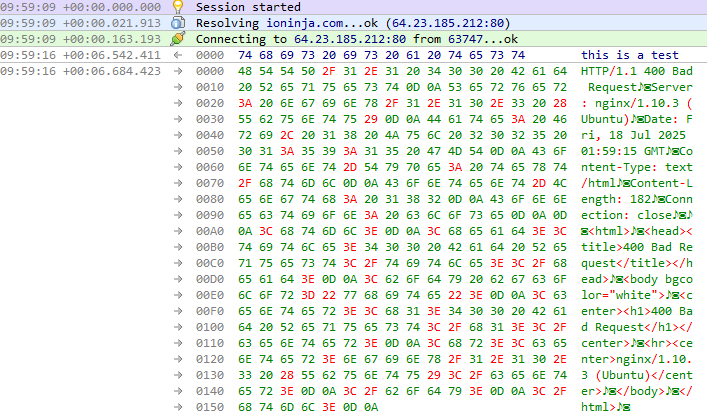This screenshot has width=707, height=414.
Task: Click the right arrow on offset 0050 row
Action: point(178,151)
